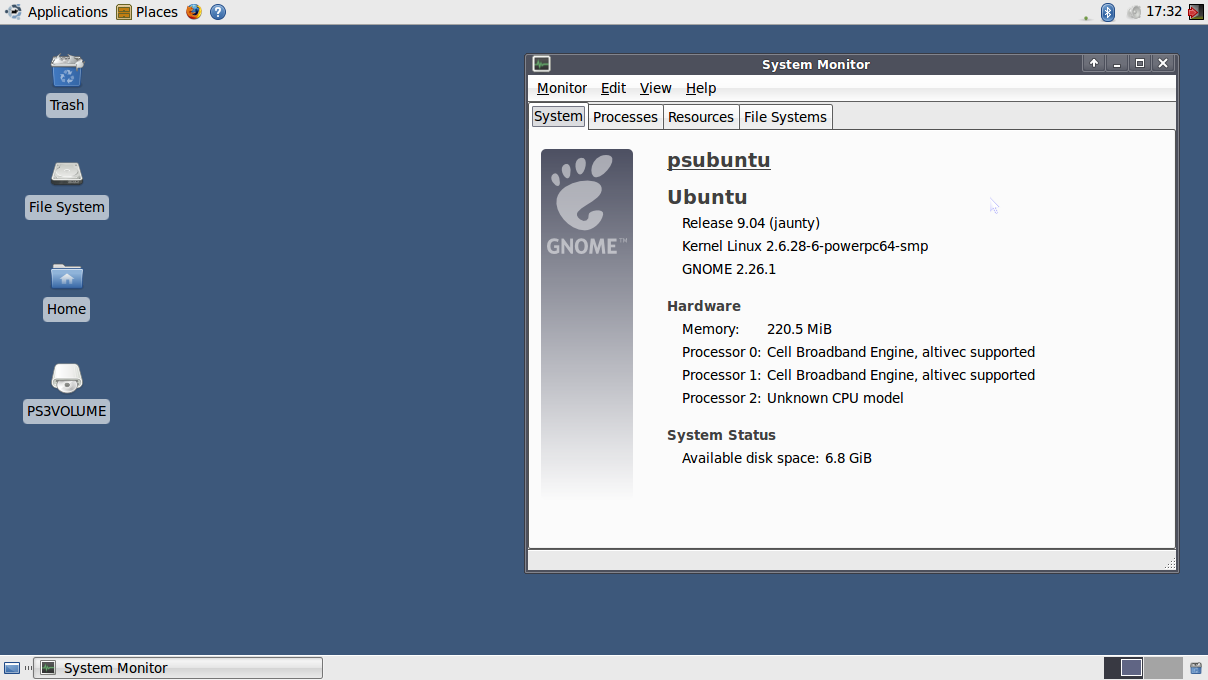Launch Firefox from the top panel
Image resolution: width=1208 pixels, height=680 pixels.
[x=193, y=12]
